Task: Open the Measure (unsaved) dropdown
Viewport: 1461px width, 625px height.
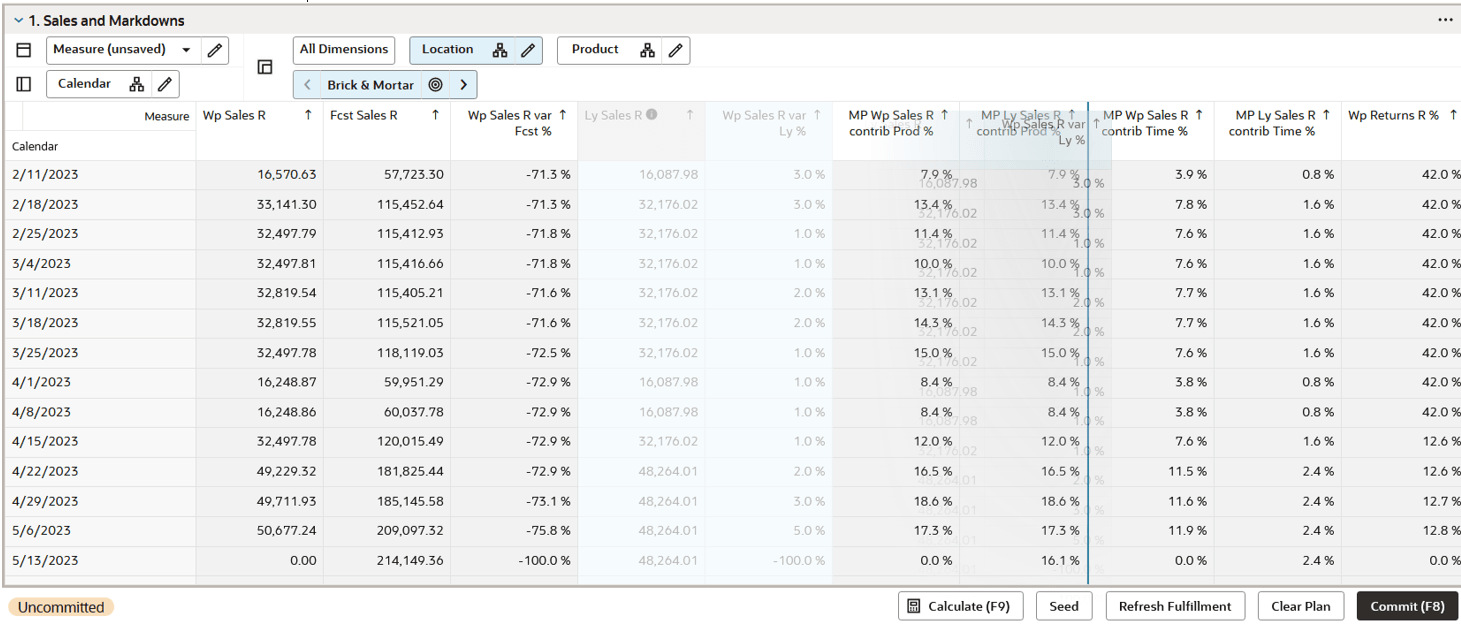Action: [186, 50]
